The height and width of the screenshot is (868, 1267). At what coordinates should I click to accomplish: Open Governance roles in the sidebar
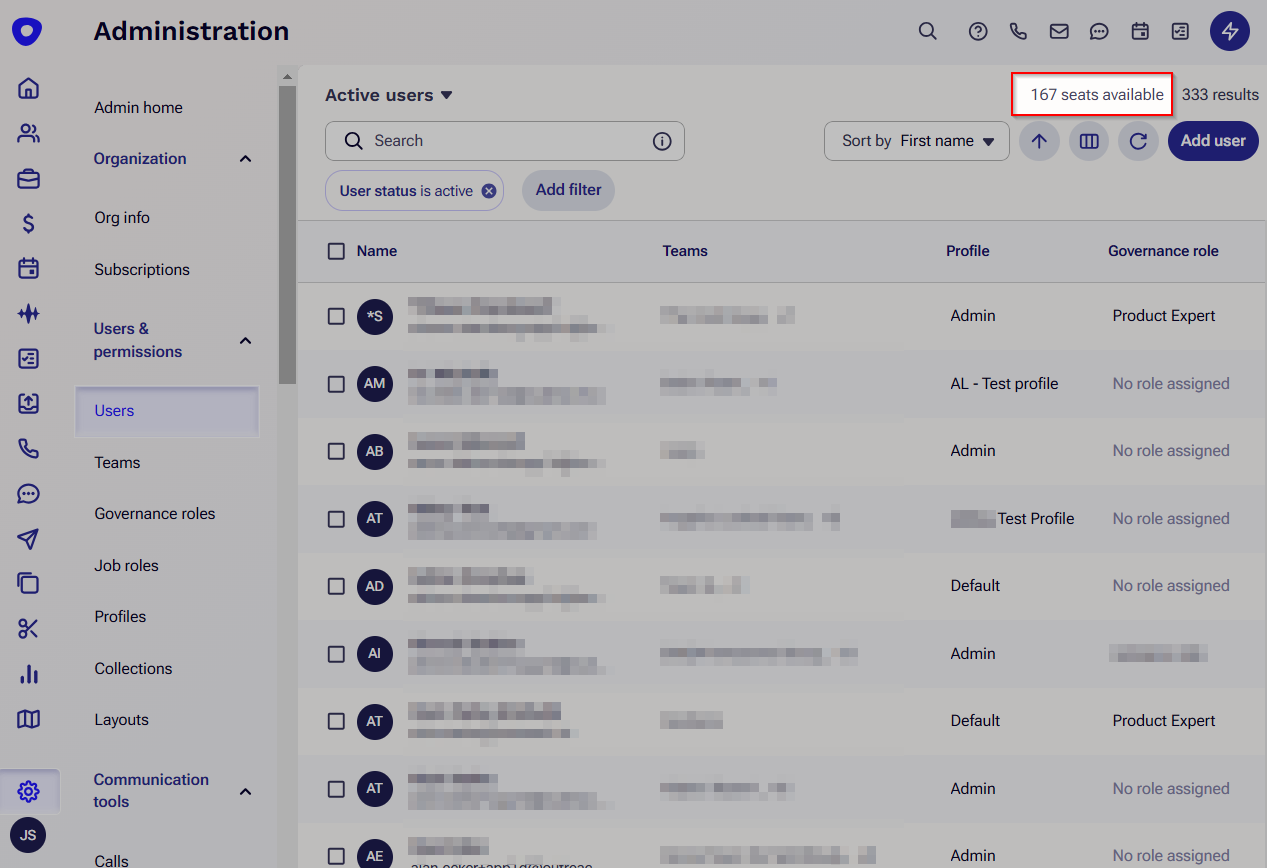point(155,514)
